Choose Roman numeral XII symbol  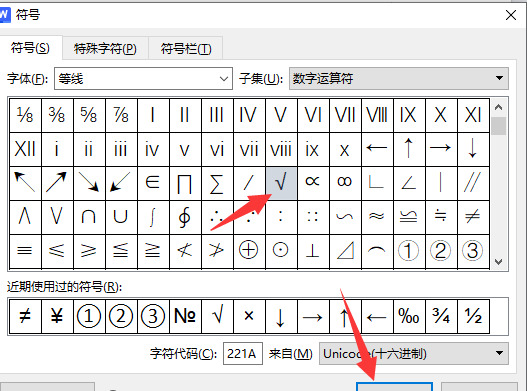(25, 149)
